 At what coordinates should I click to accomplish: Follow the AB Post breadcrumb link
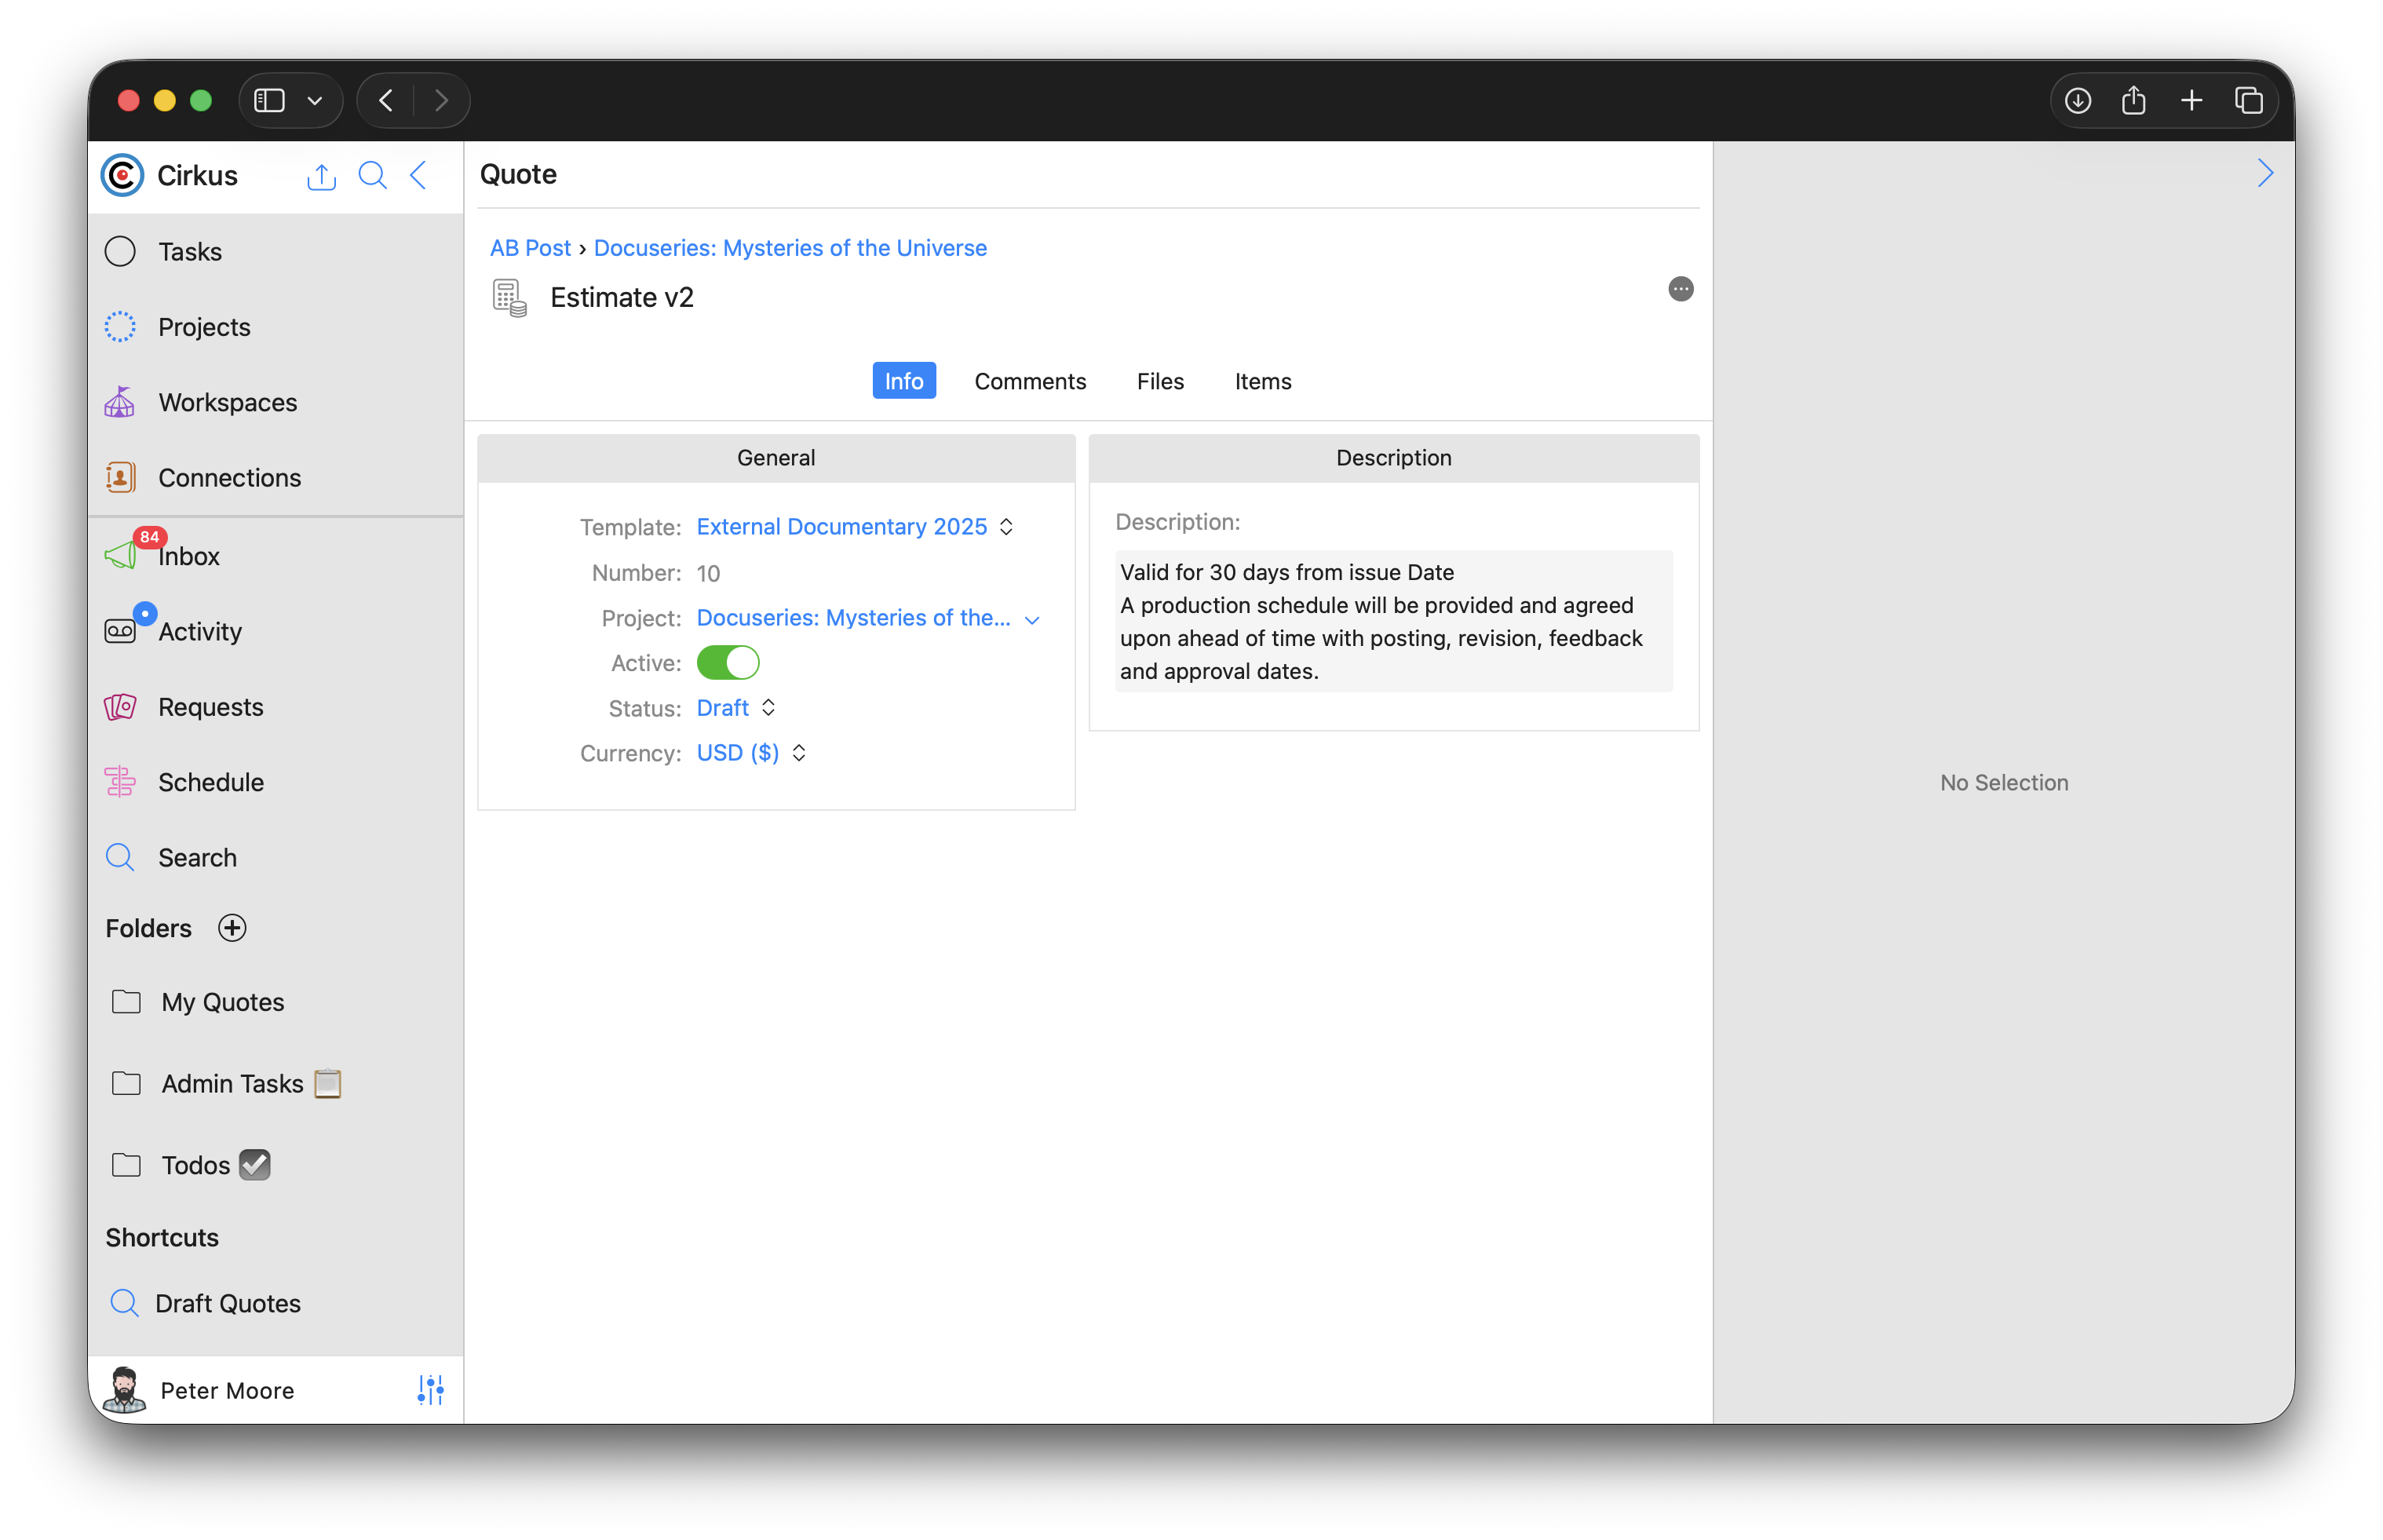(530, 247)
